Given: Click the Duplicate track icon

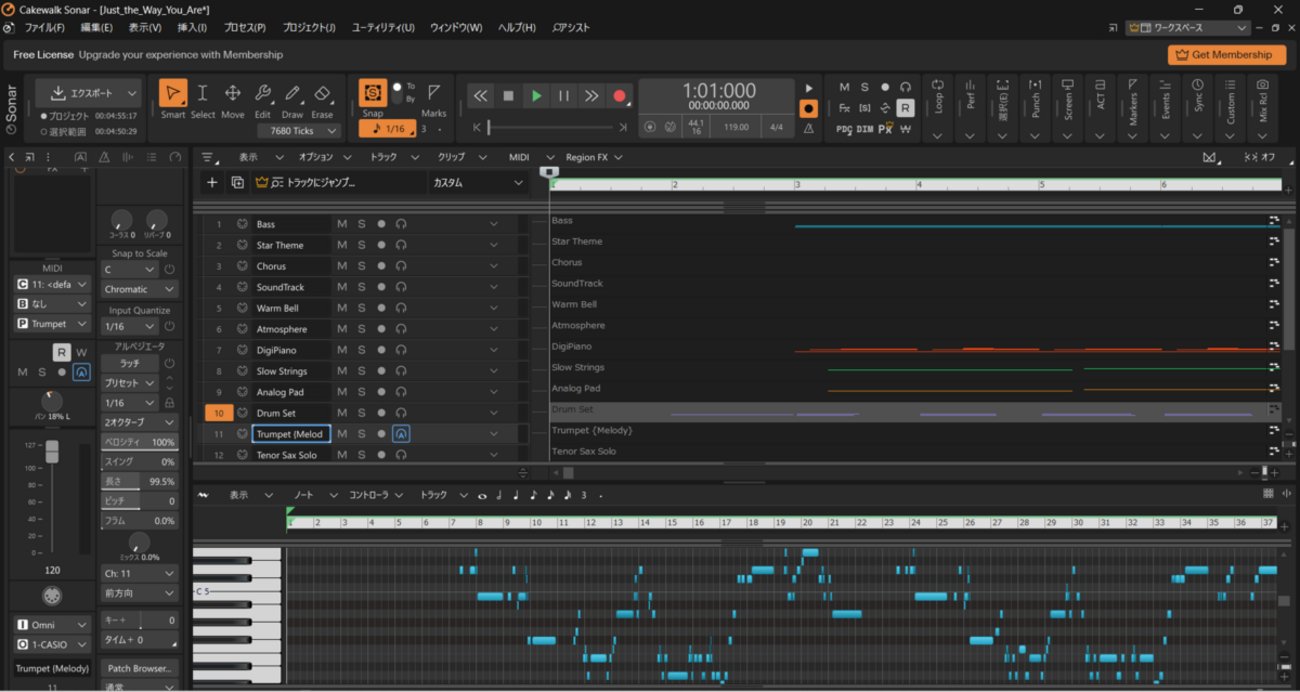Looking at the screenshot, I should pos(237,182).
